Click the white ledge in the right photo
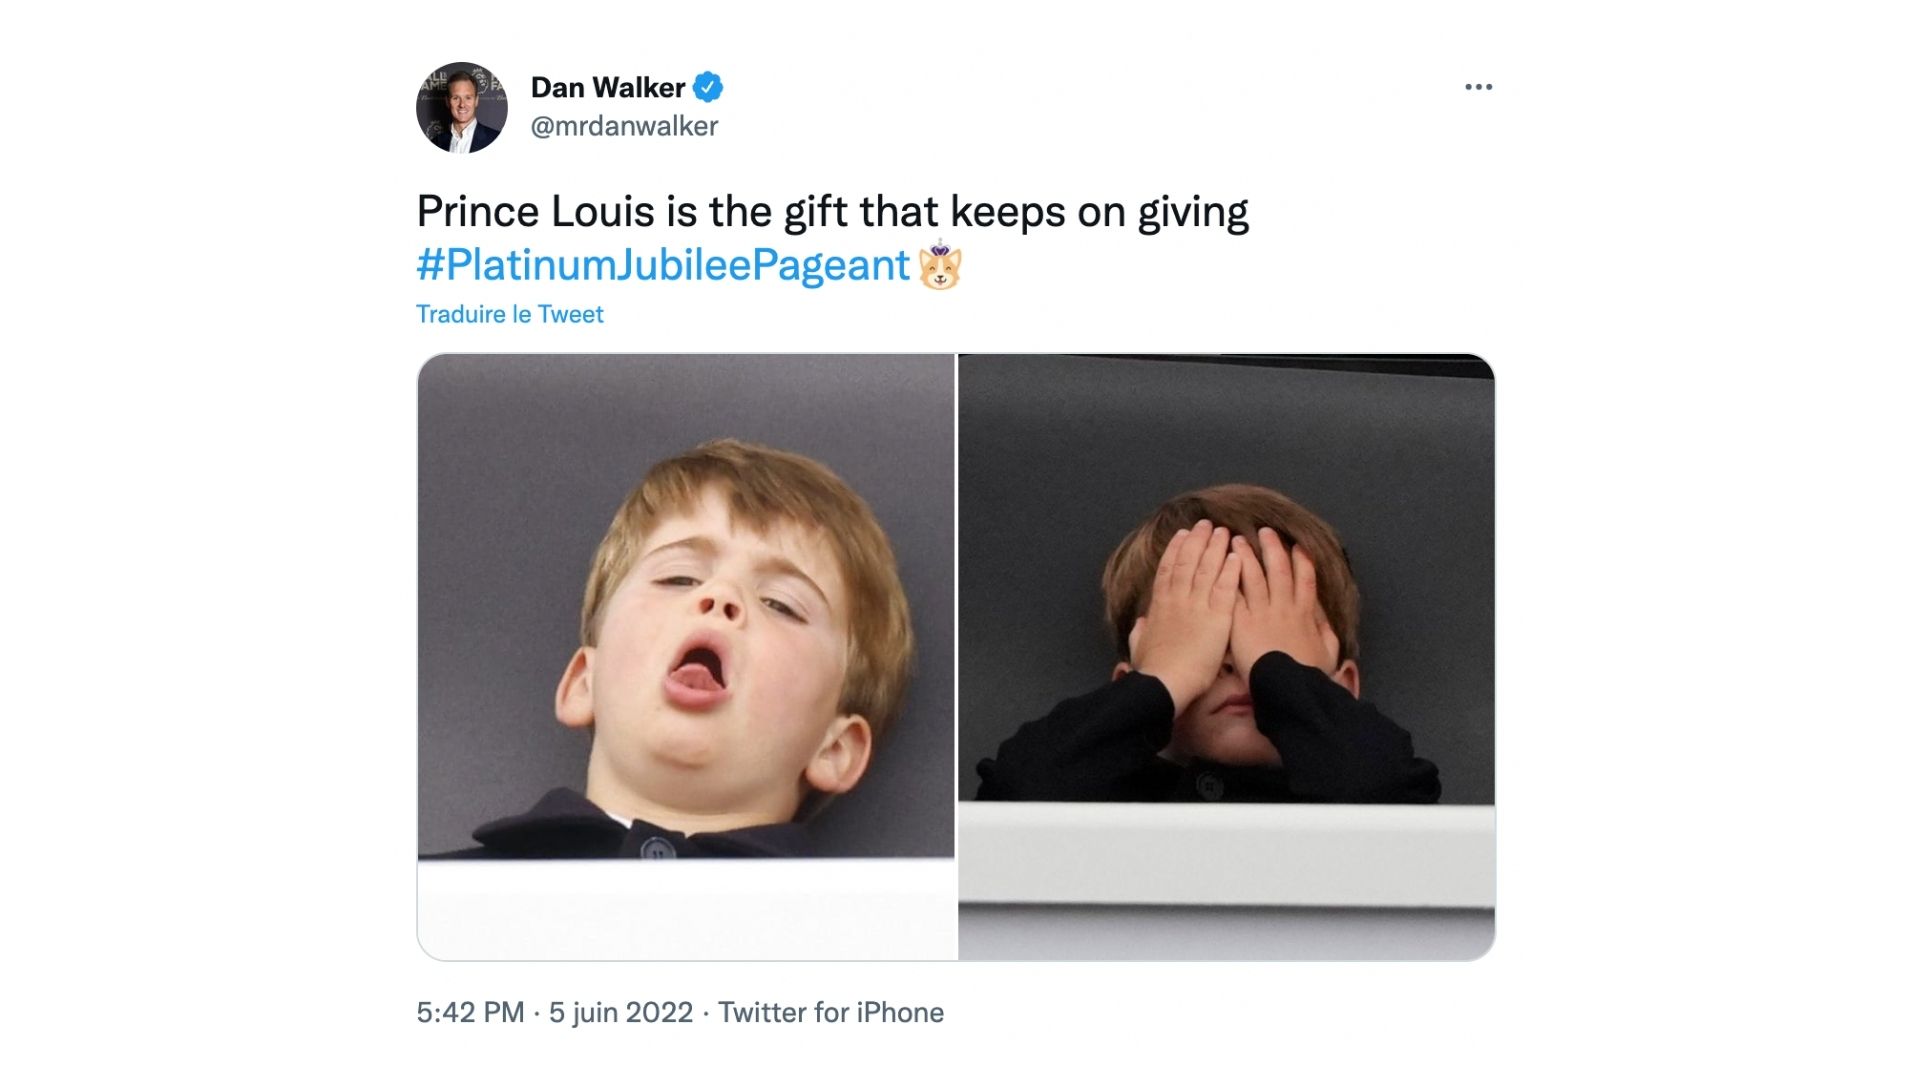 1226,860
